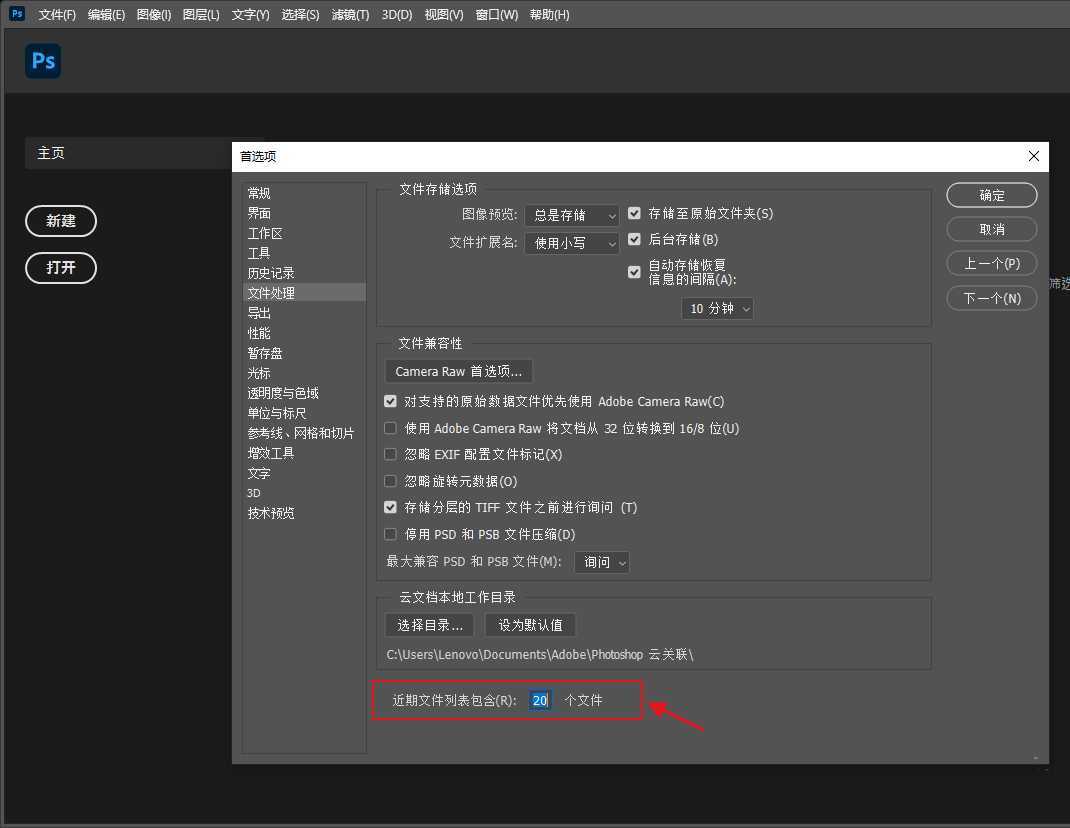Click the 确定 button to confirm preferences
Viewport: 1070px width, 828px height.
(x=991, y=195)
